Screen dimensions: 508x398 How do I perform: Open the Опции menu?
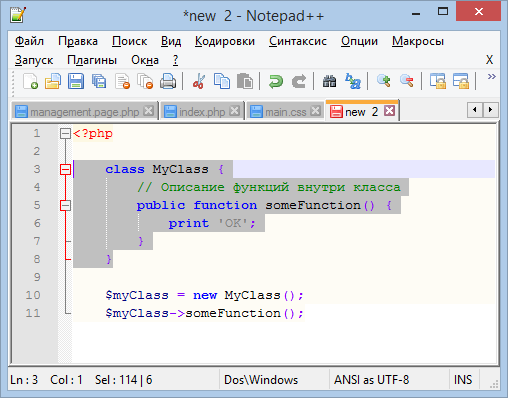(x=359, y=41)
